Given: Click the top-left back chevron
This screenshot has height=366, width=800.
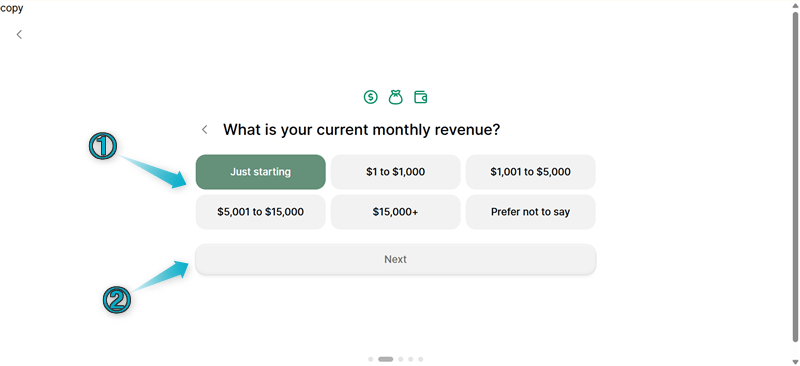Looking at the screenshot, I should coord(19,34).
